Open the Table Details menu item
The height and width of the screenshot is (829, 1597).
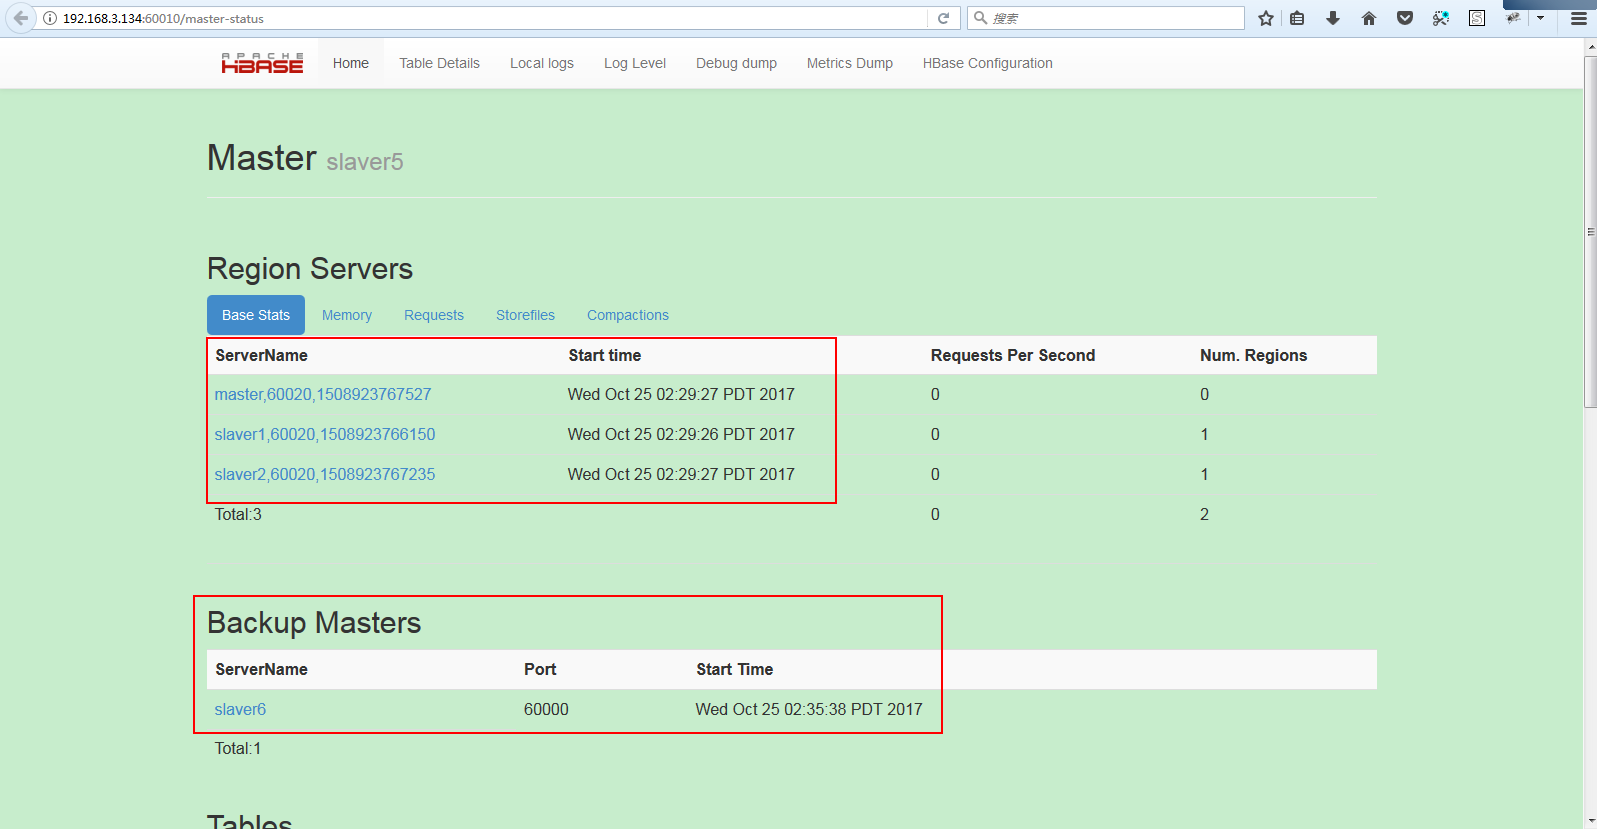pos(439,63)
